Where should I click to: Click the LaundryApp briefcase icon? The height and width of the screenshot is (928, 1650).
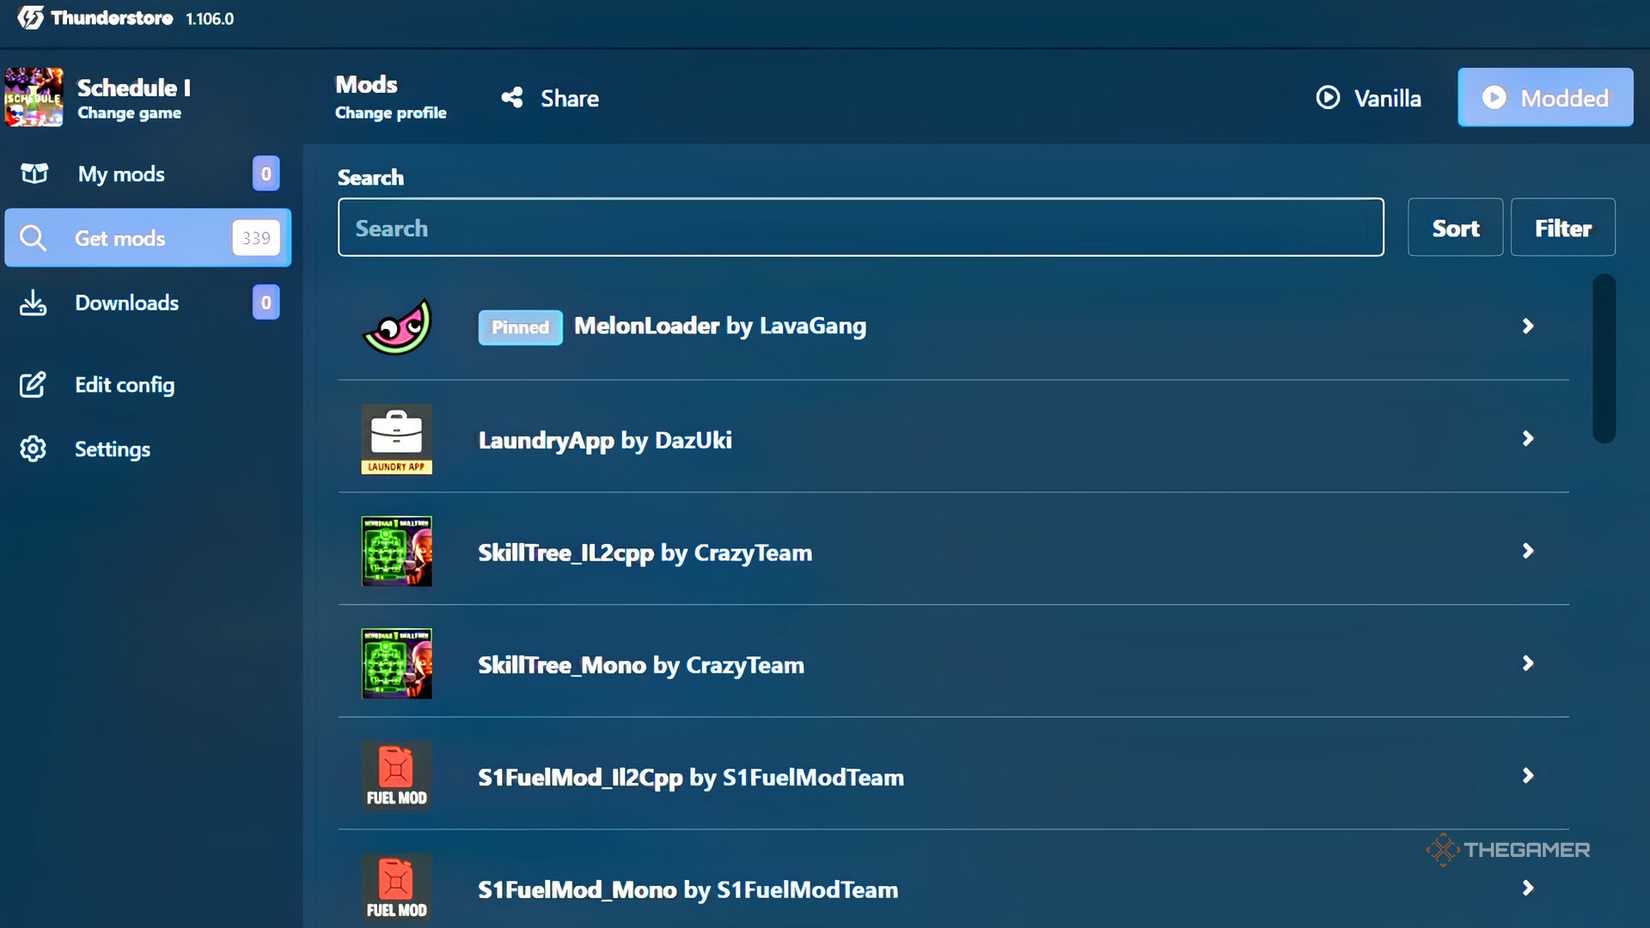coord(397,439)
